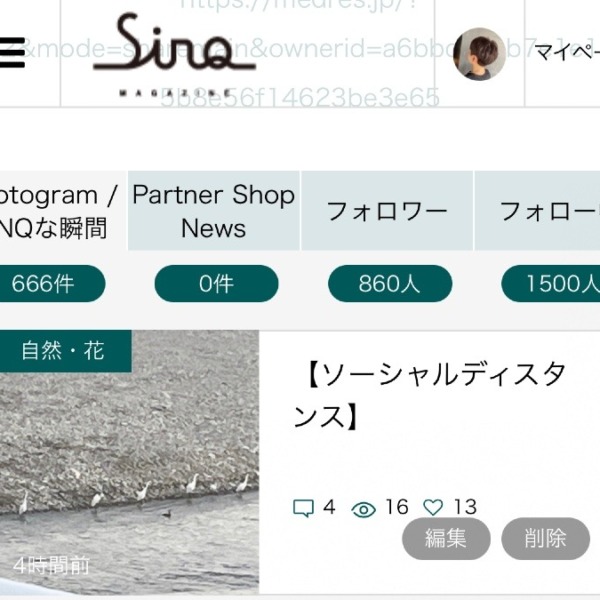Open the マイページ link
This screenshot has width=600, height=600.
pos(567,52)
